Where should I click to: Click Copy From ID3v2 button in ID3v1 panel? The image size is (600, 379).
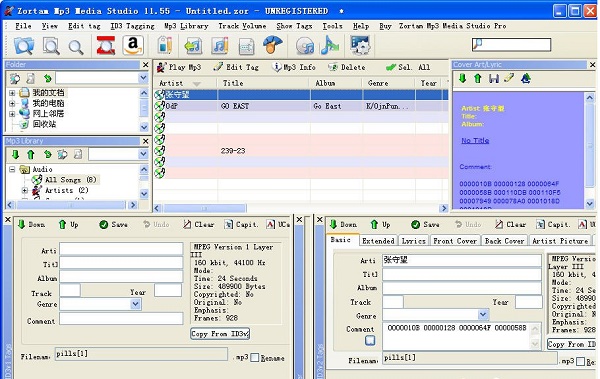[x=220, y=334]
